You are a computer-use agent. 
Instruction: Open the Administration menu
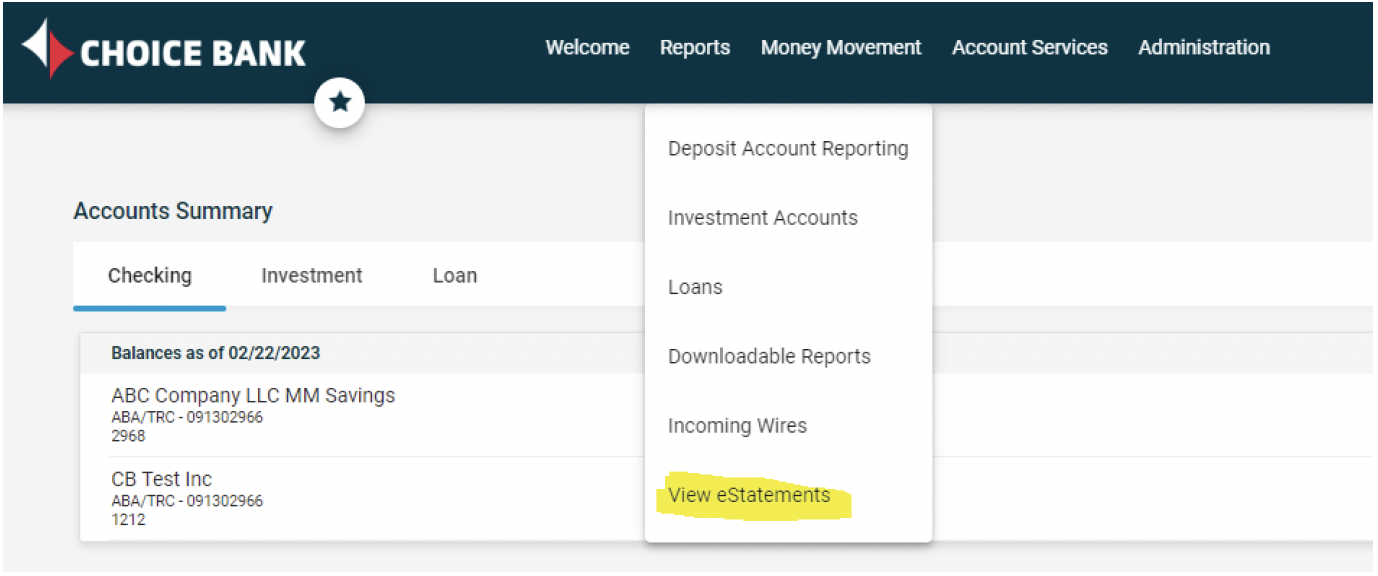pyautogui.click(x=1204, y=47)
